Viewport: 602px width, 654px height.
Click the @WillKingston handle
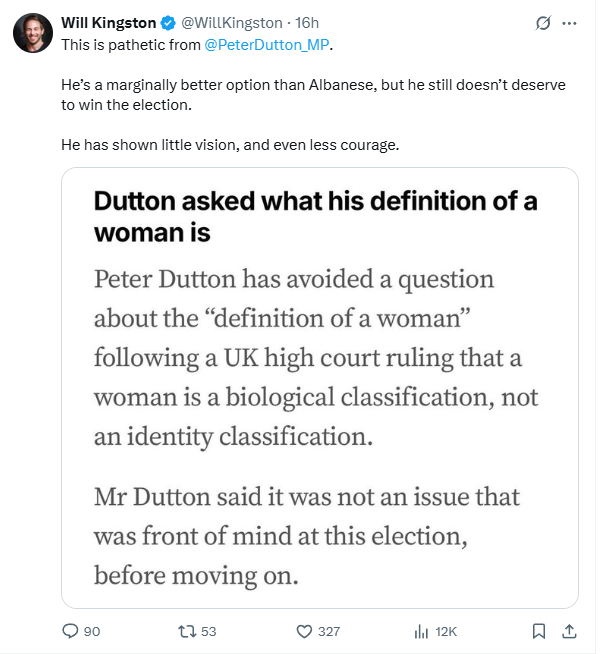(x=231, y=23)
